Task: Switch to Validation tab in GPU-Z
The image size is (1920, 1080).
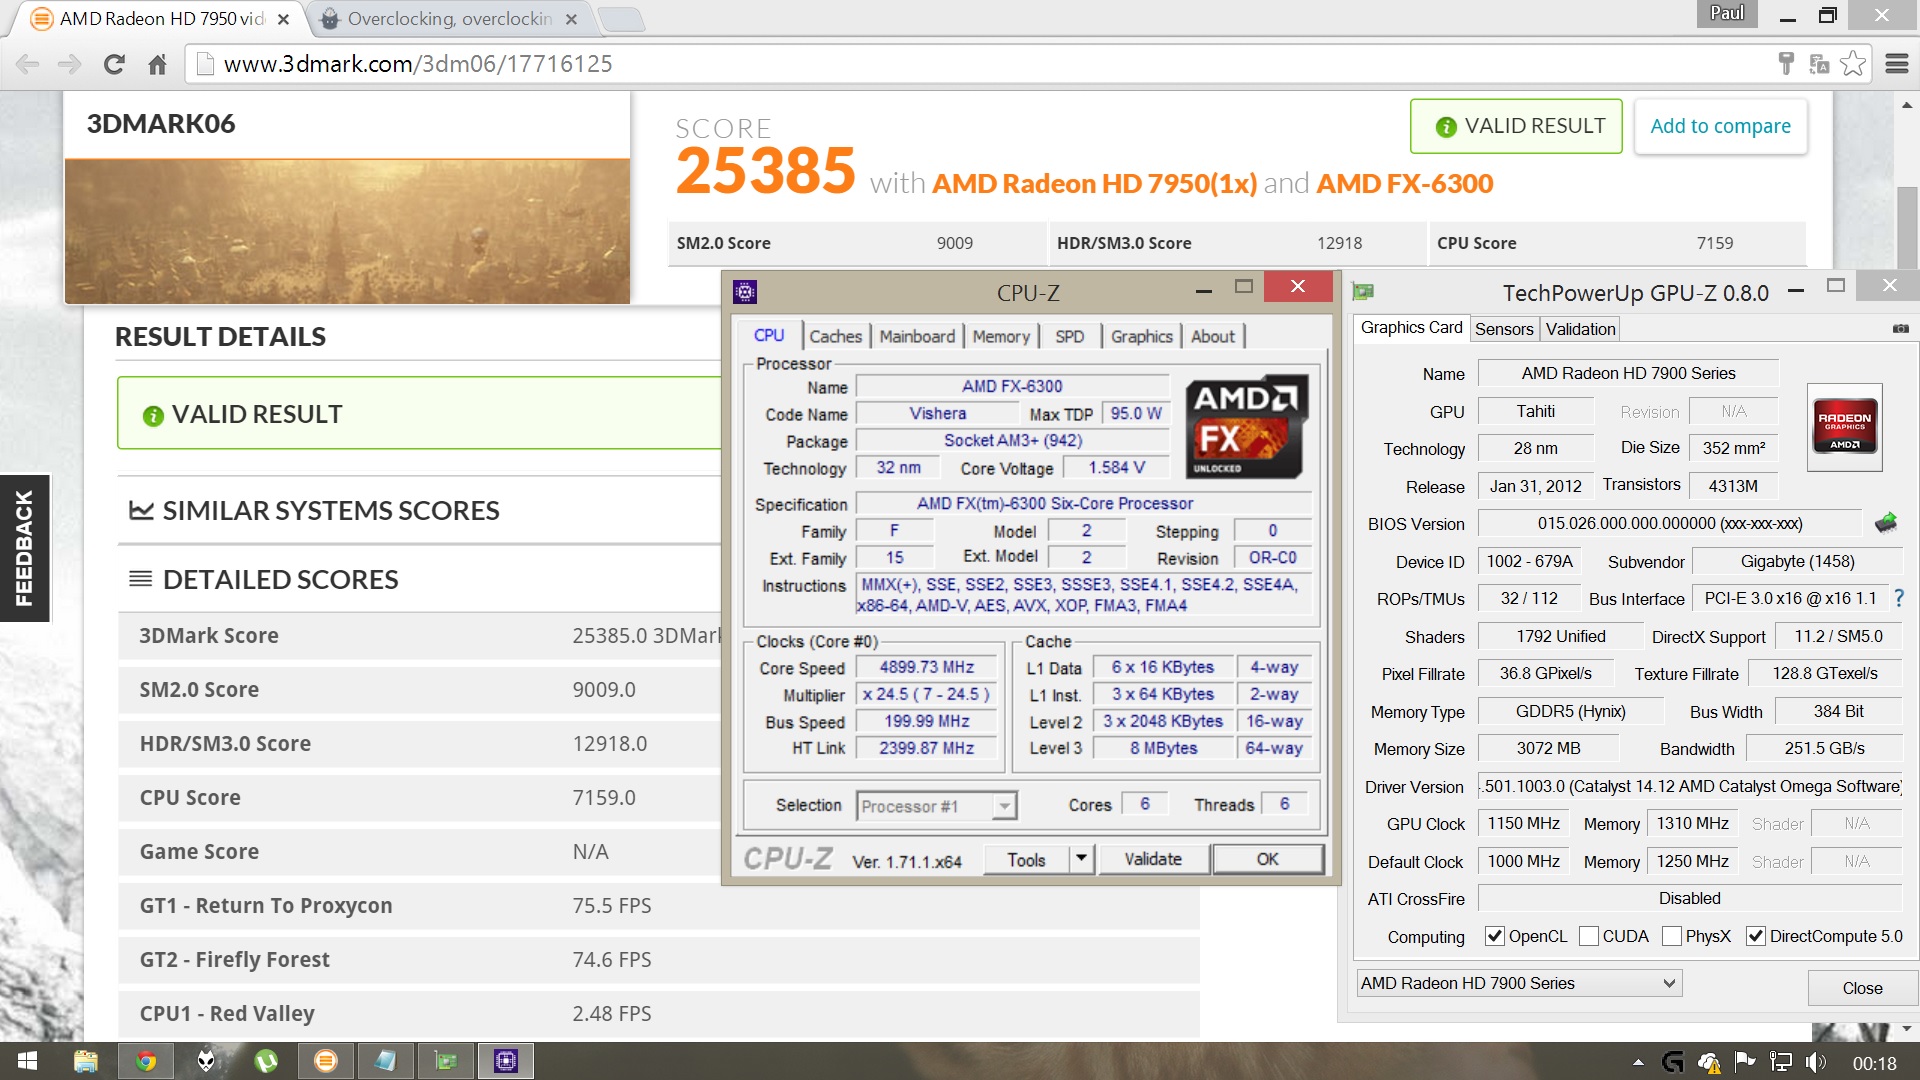Action: 1580,329
